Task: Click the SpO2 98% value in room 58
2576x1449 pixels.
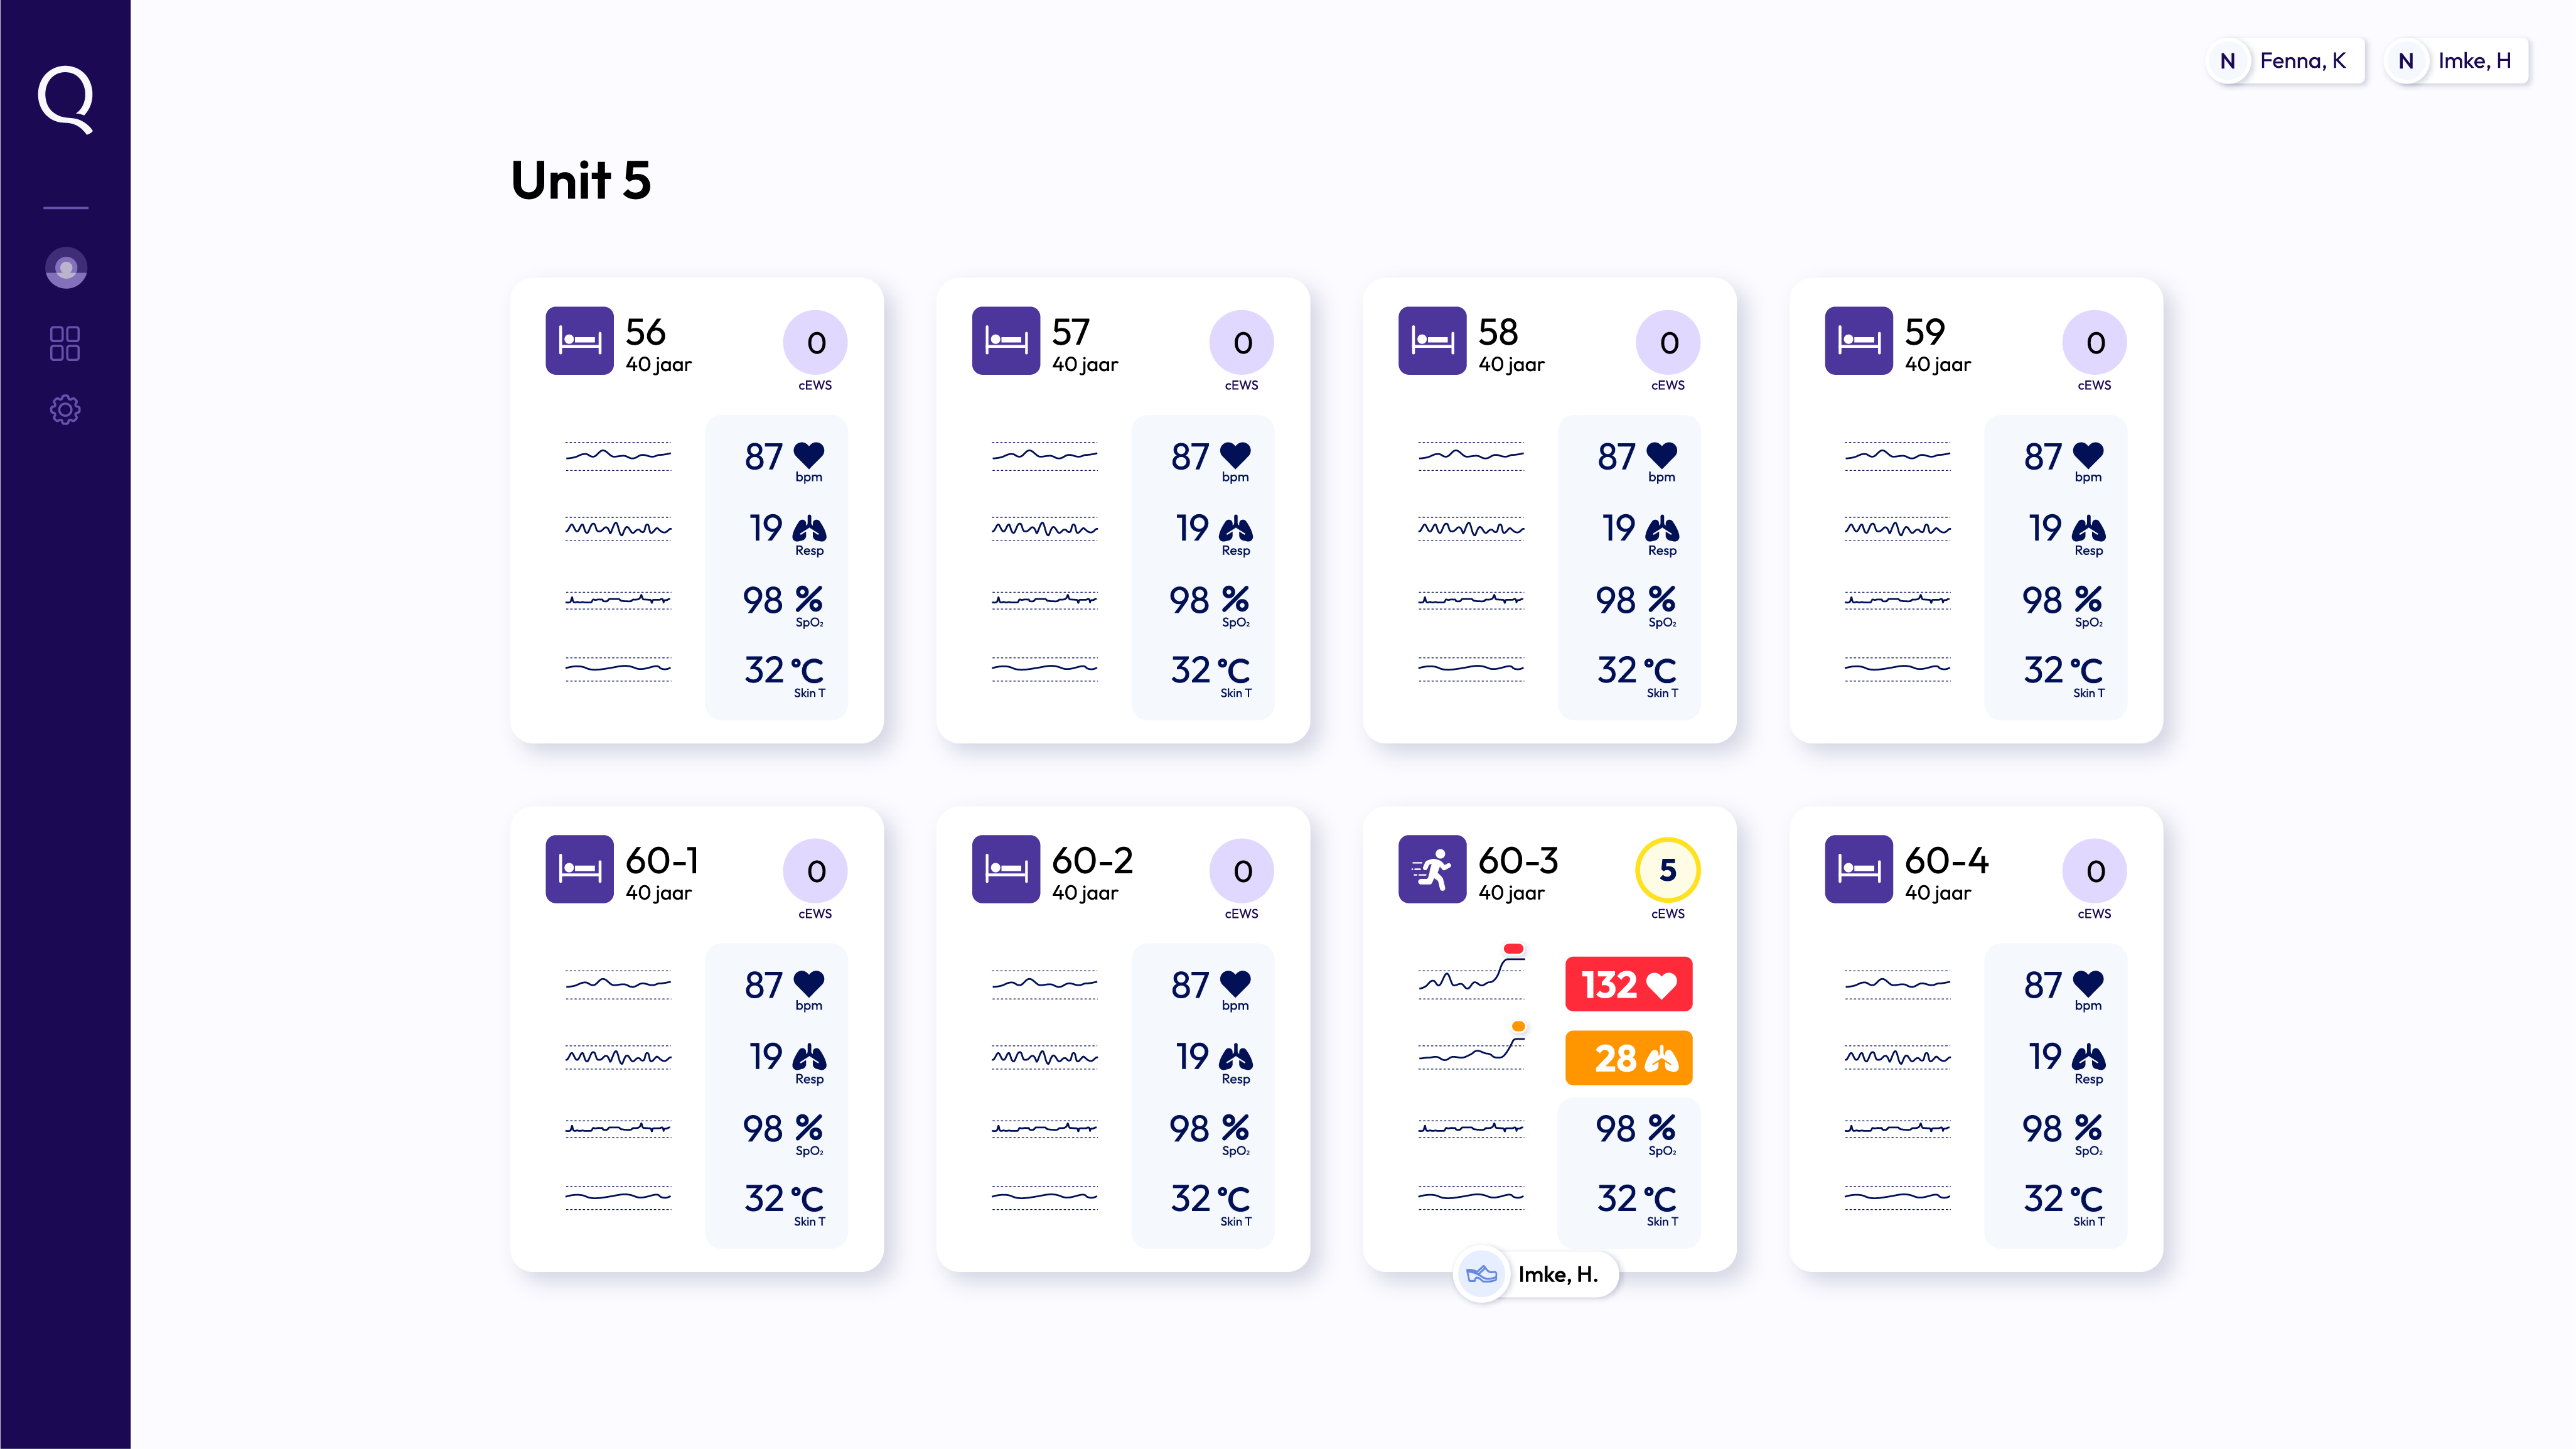Action: [x=1636, y=602]
